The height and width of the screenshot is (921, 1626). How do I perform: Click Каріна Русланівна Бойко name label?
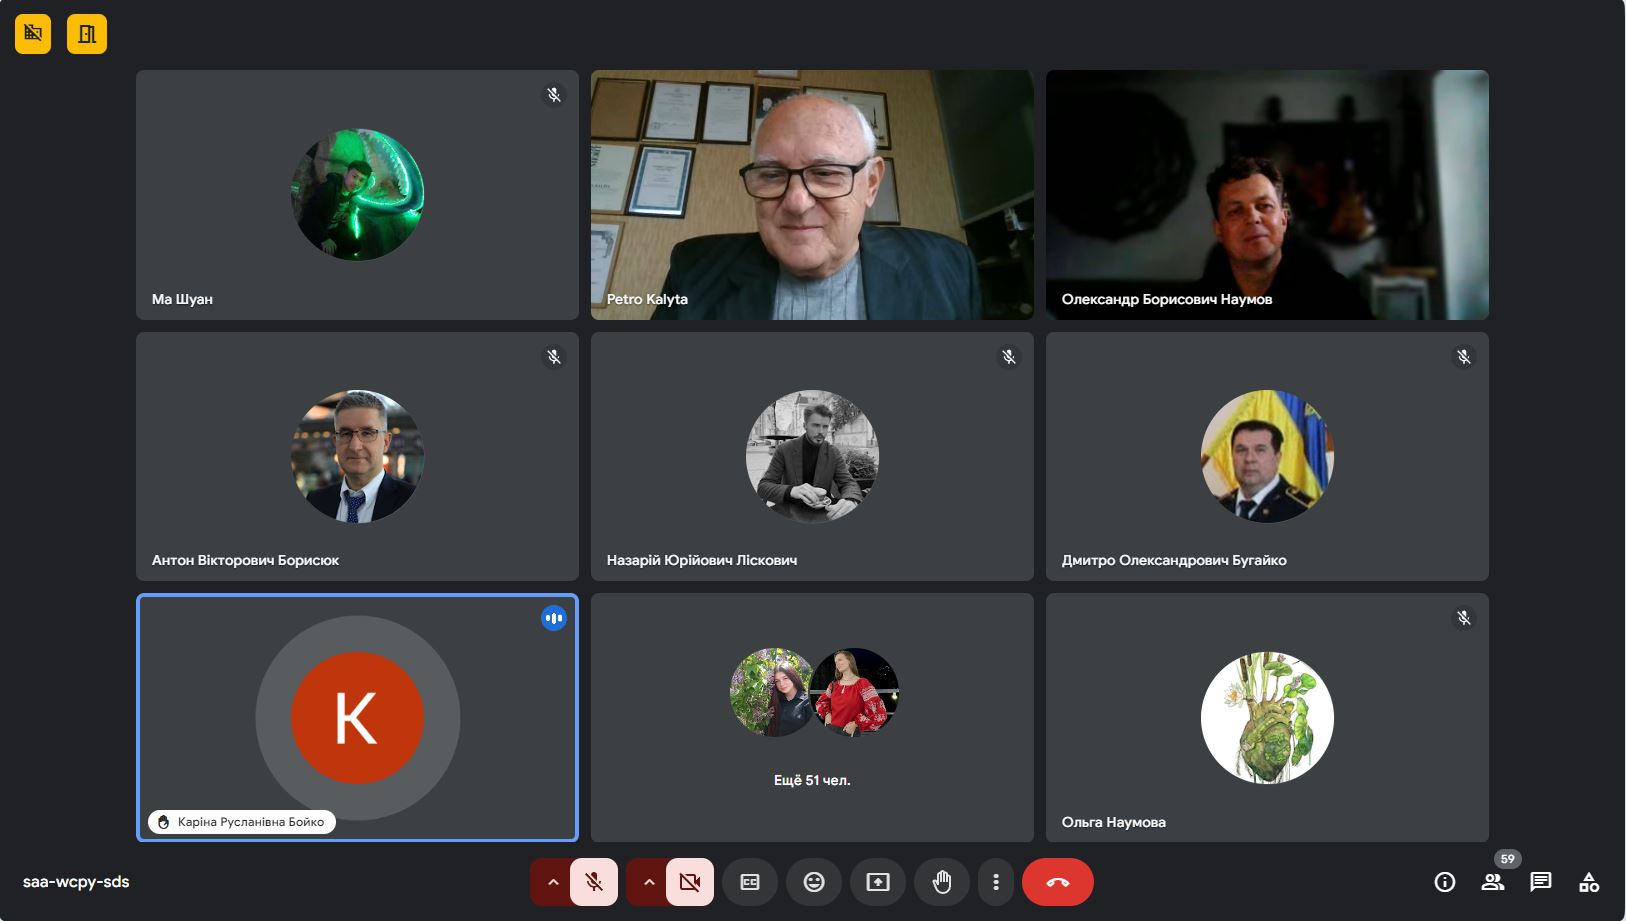tap(250, 822)
